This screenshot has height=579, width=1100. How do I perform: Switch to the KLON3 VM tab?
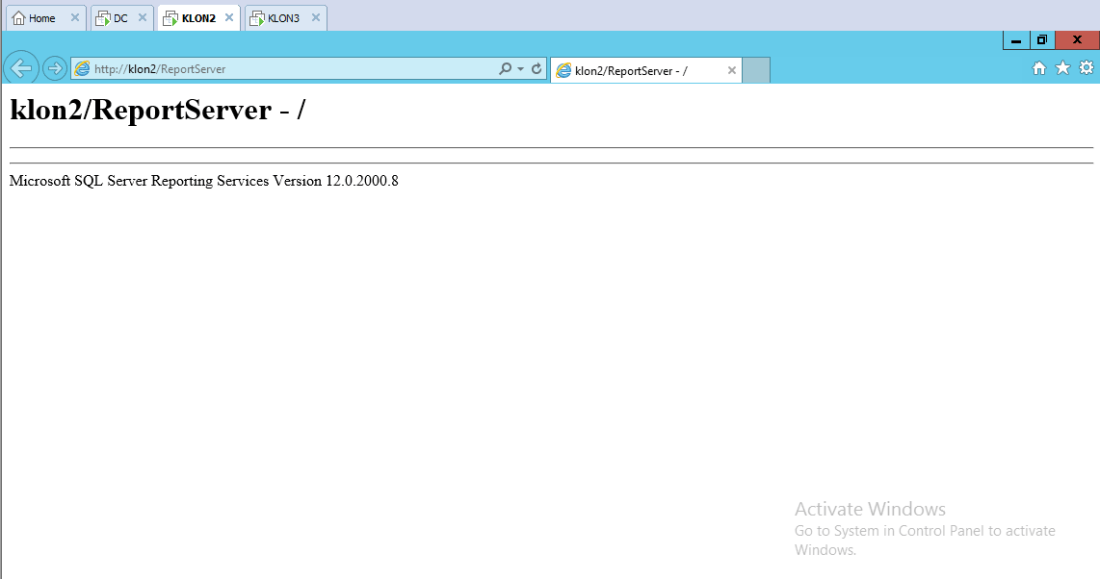click(283, 18)
